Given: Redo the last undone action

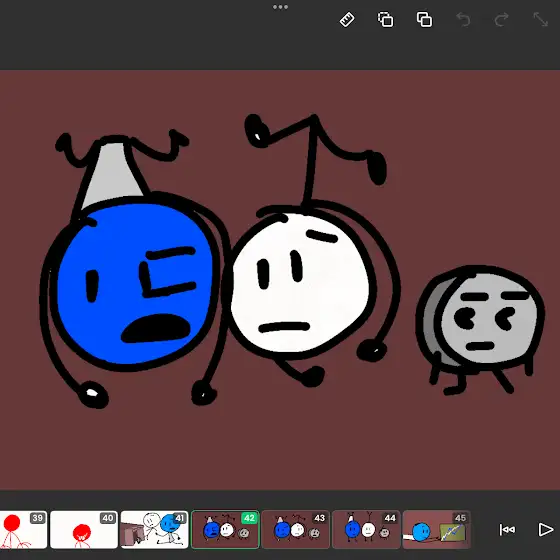Looking at the screenshot, I should click(x=502, y=20).
